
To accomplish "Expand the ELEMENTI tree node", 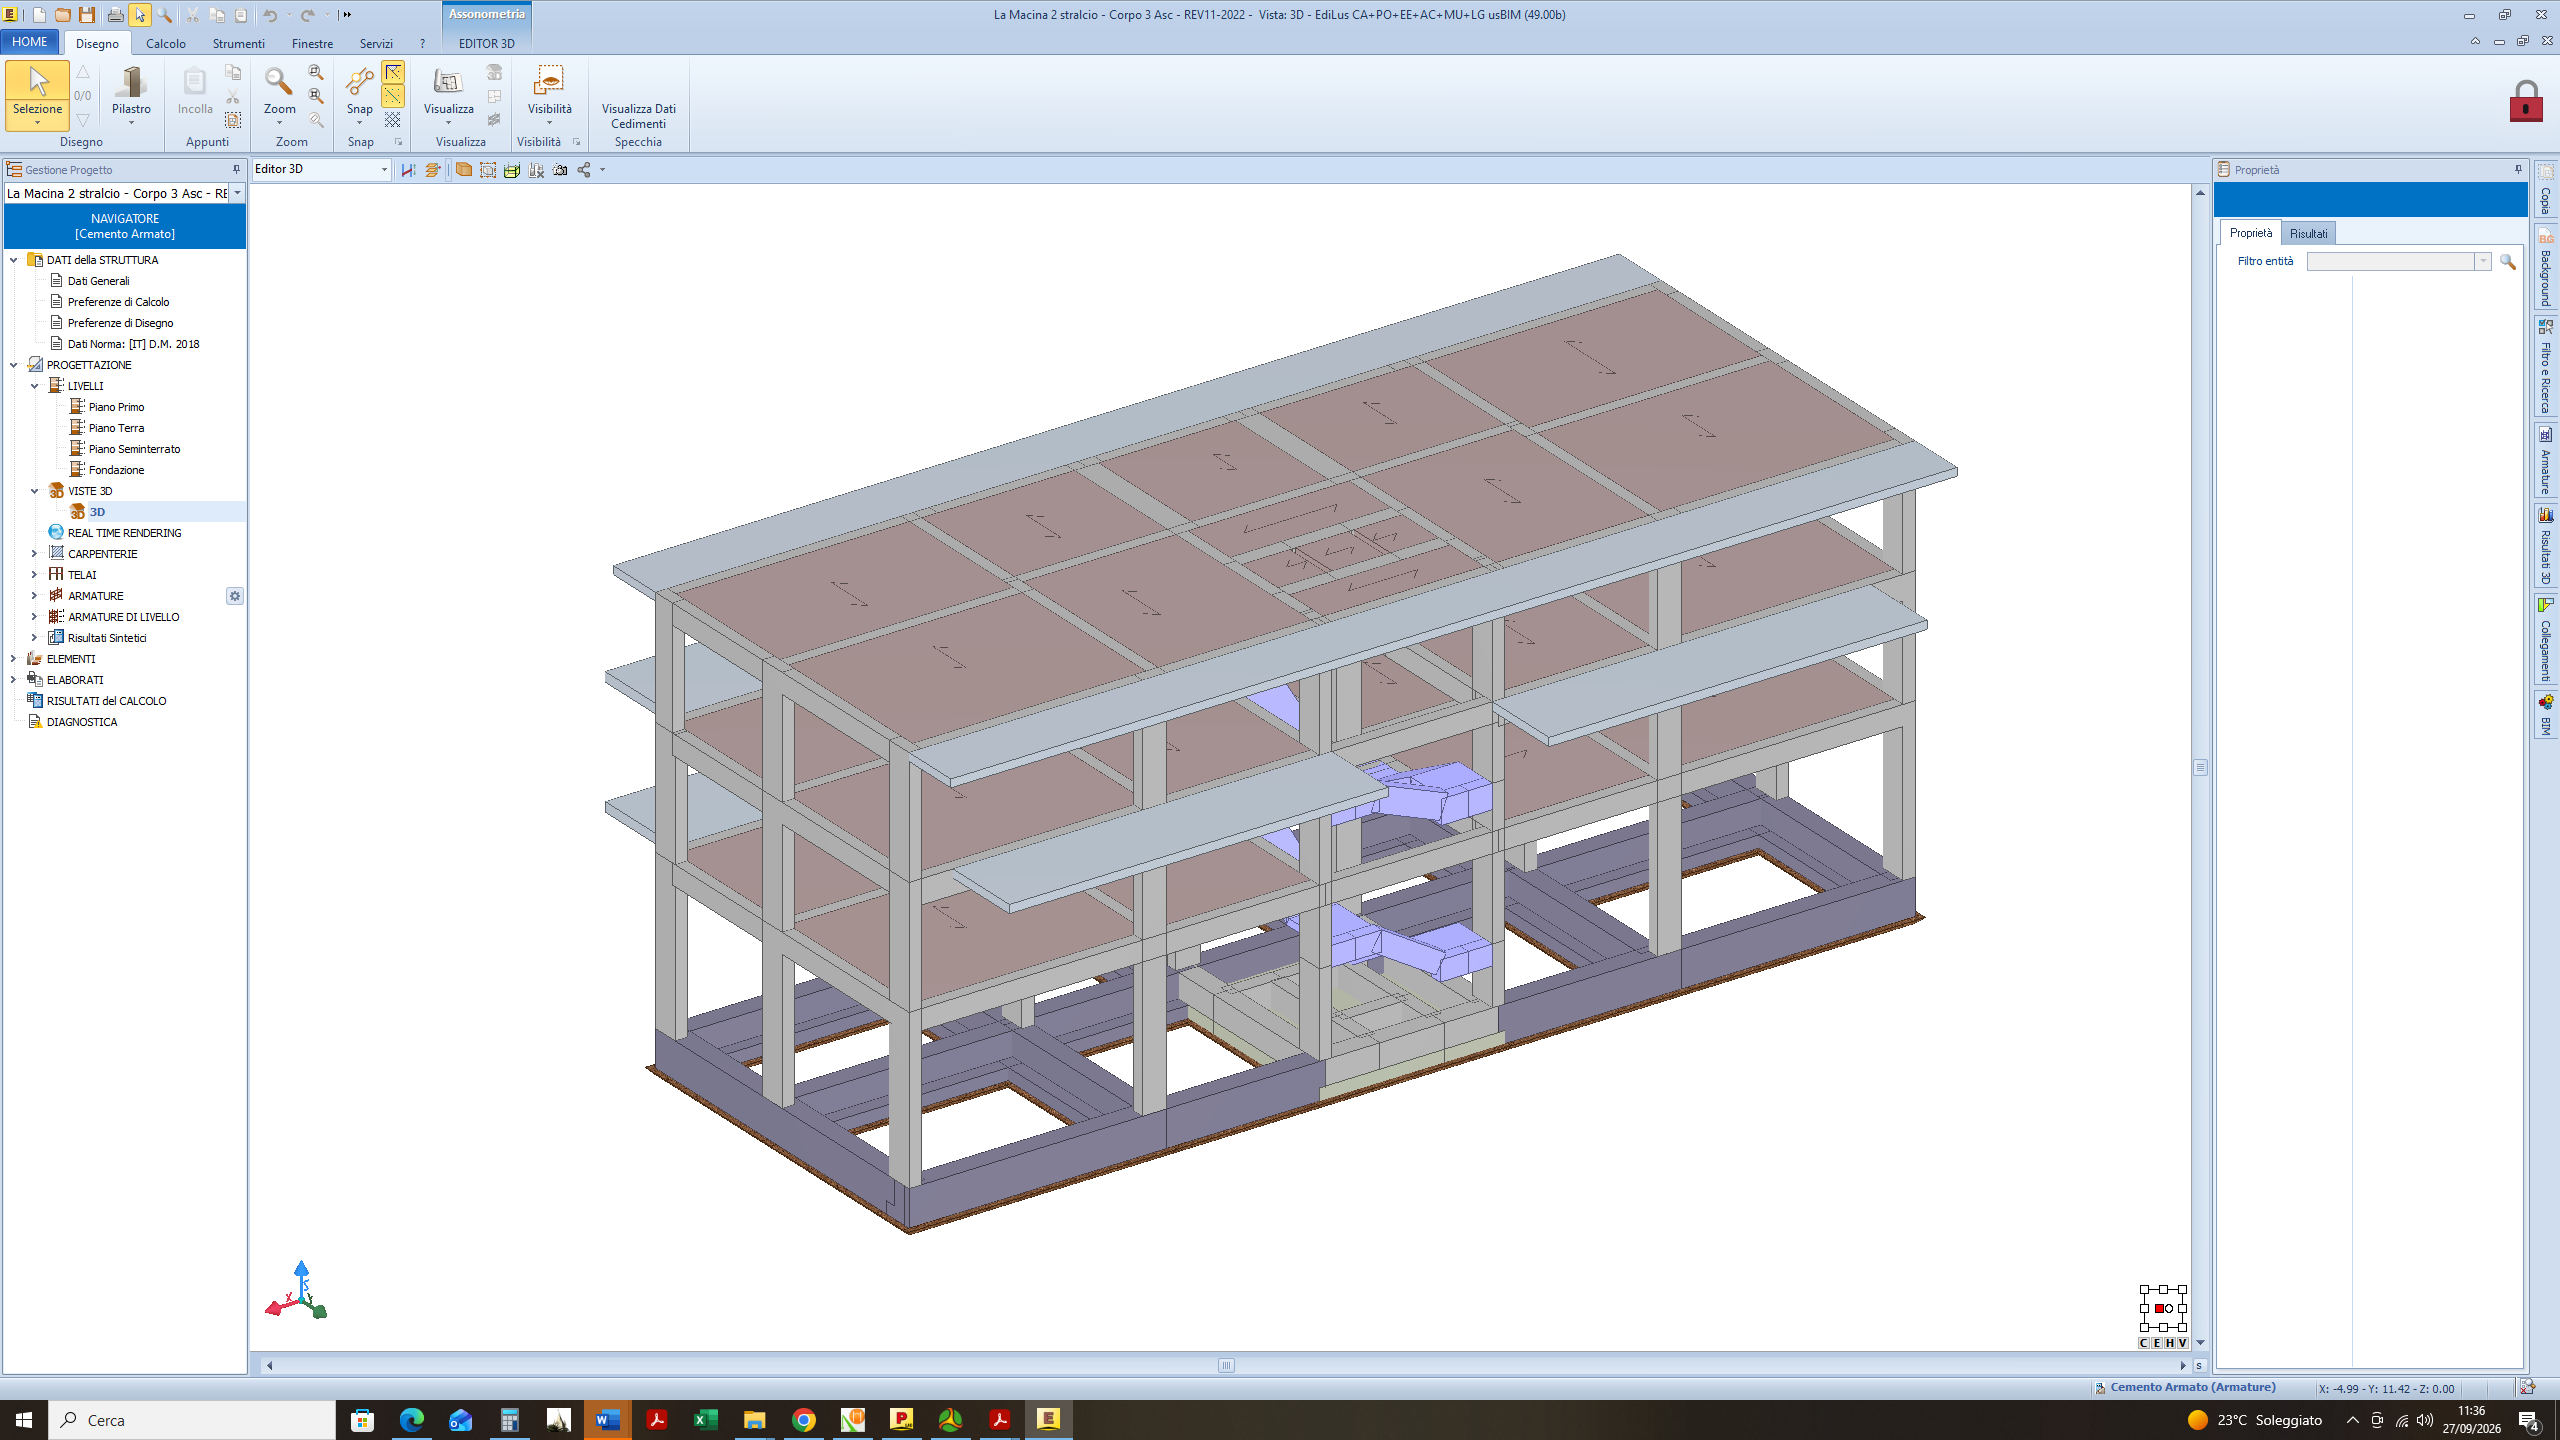I will click(13, 659).
